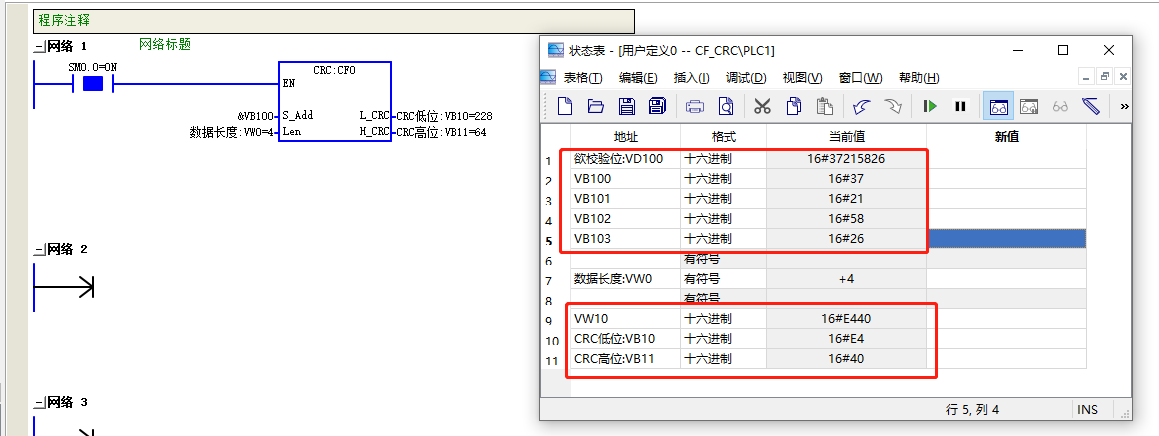The height and width of the screenshot is (436, 1159).
Task: Select the VB102 address cell
Action: pyautogui.click(x=625, y=219)
